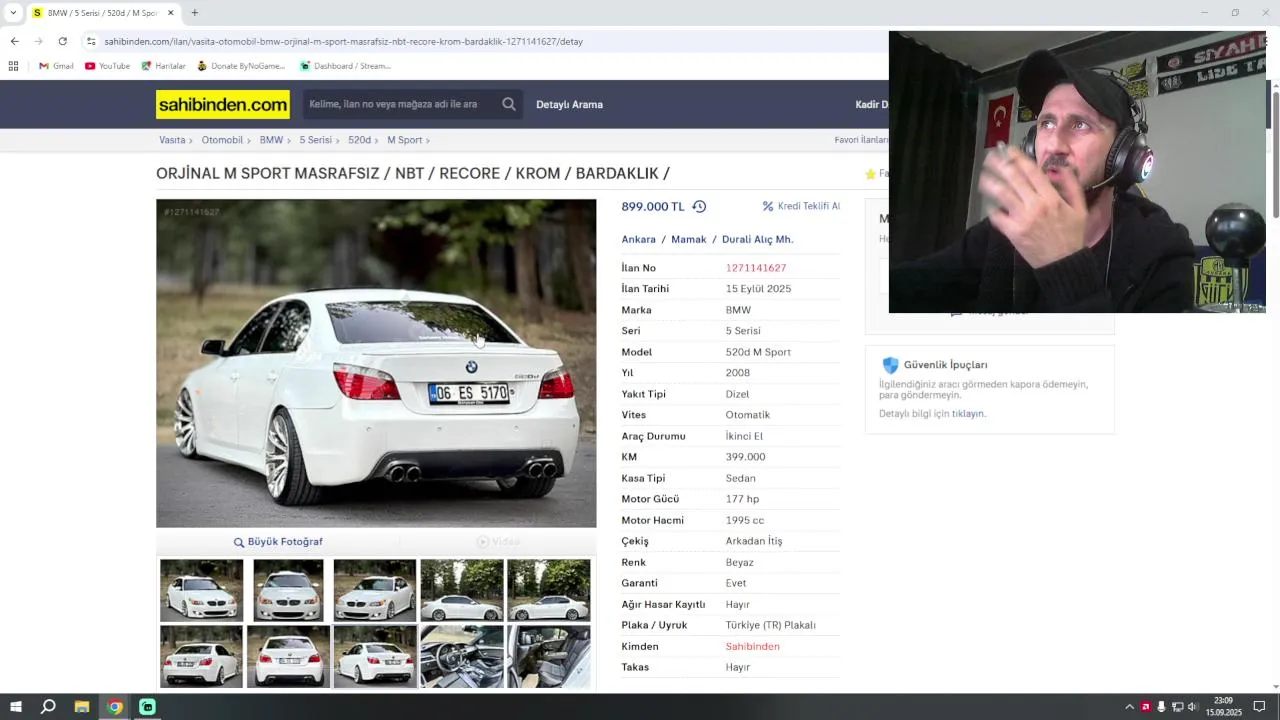This screenshot has height=720, width=1280.
Task: Click the Sahibinden seller type link
Action: (752, 646)
